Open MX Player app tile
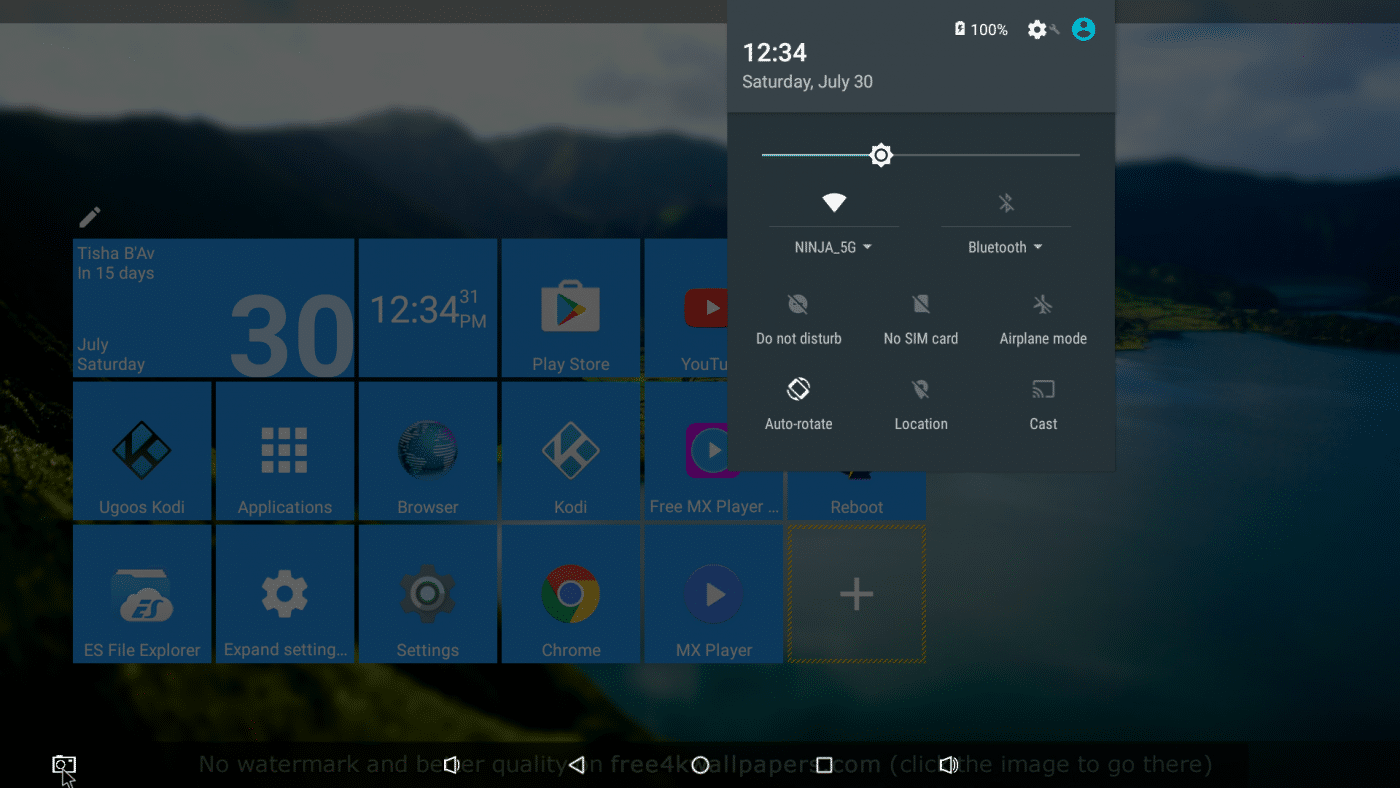Screen dimensions: 1400x788 [714, 594]
